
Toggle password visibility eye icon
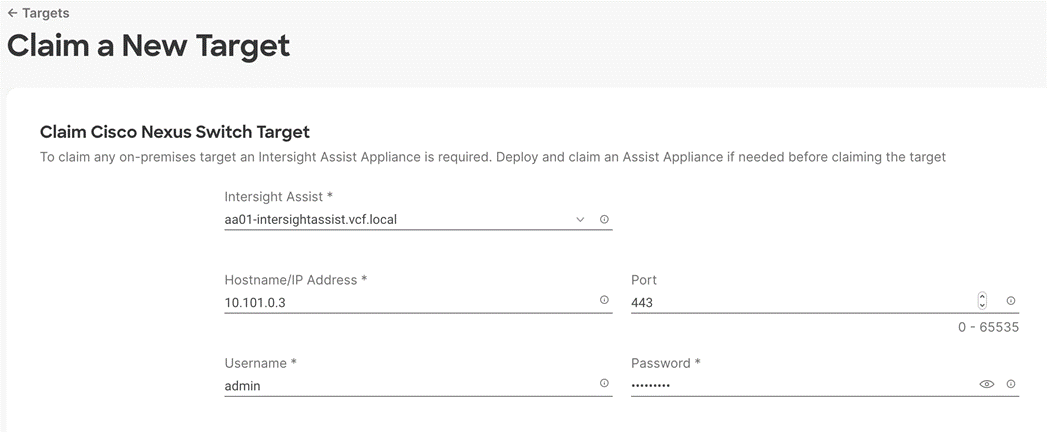click(x=987, y=384)
